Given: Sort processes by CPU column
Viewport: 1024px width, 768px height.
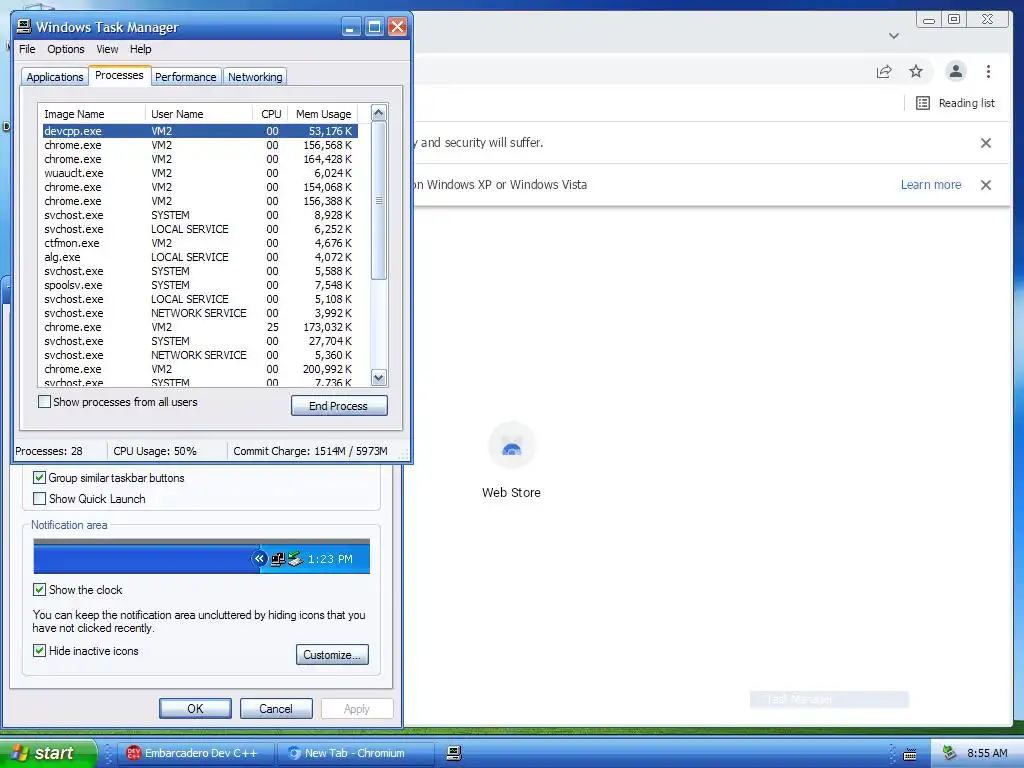Looking at the screenshot, I should click(271, 114).
